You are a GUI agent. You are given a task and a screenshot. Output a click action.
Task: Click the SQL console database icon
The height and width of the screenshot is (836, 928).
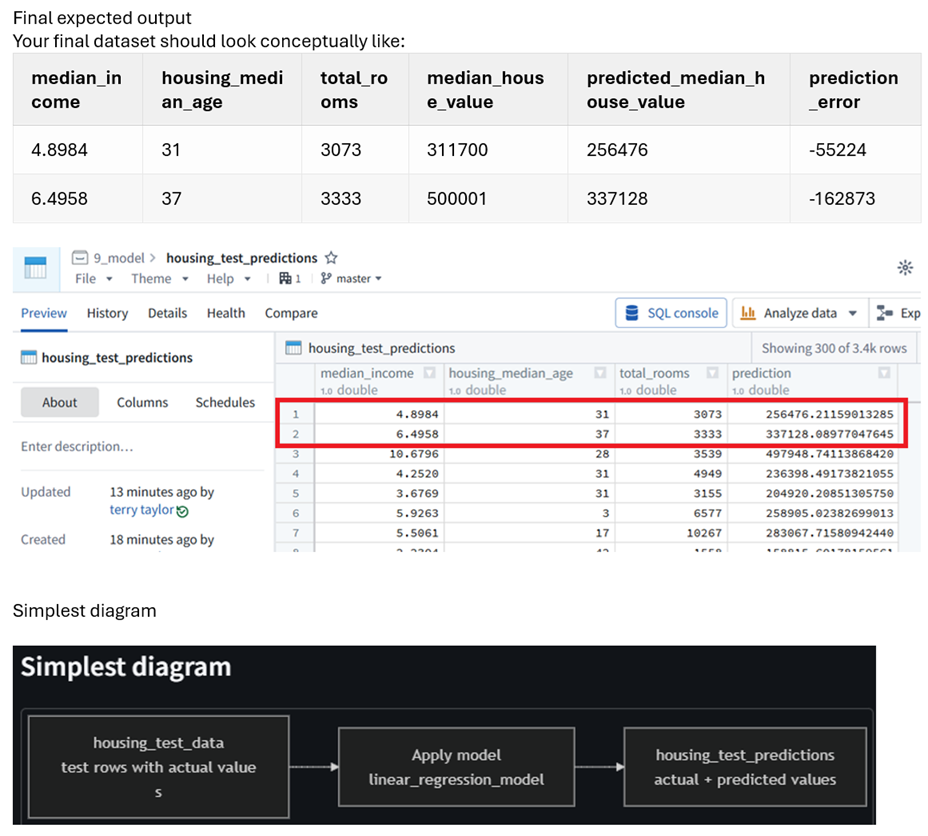click(631, 313)
